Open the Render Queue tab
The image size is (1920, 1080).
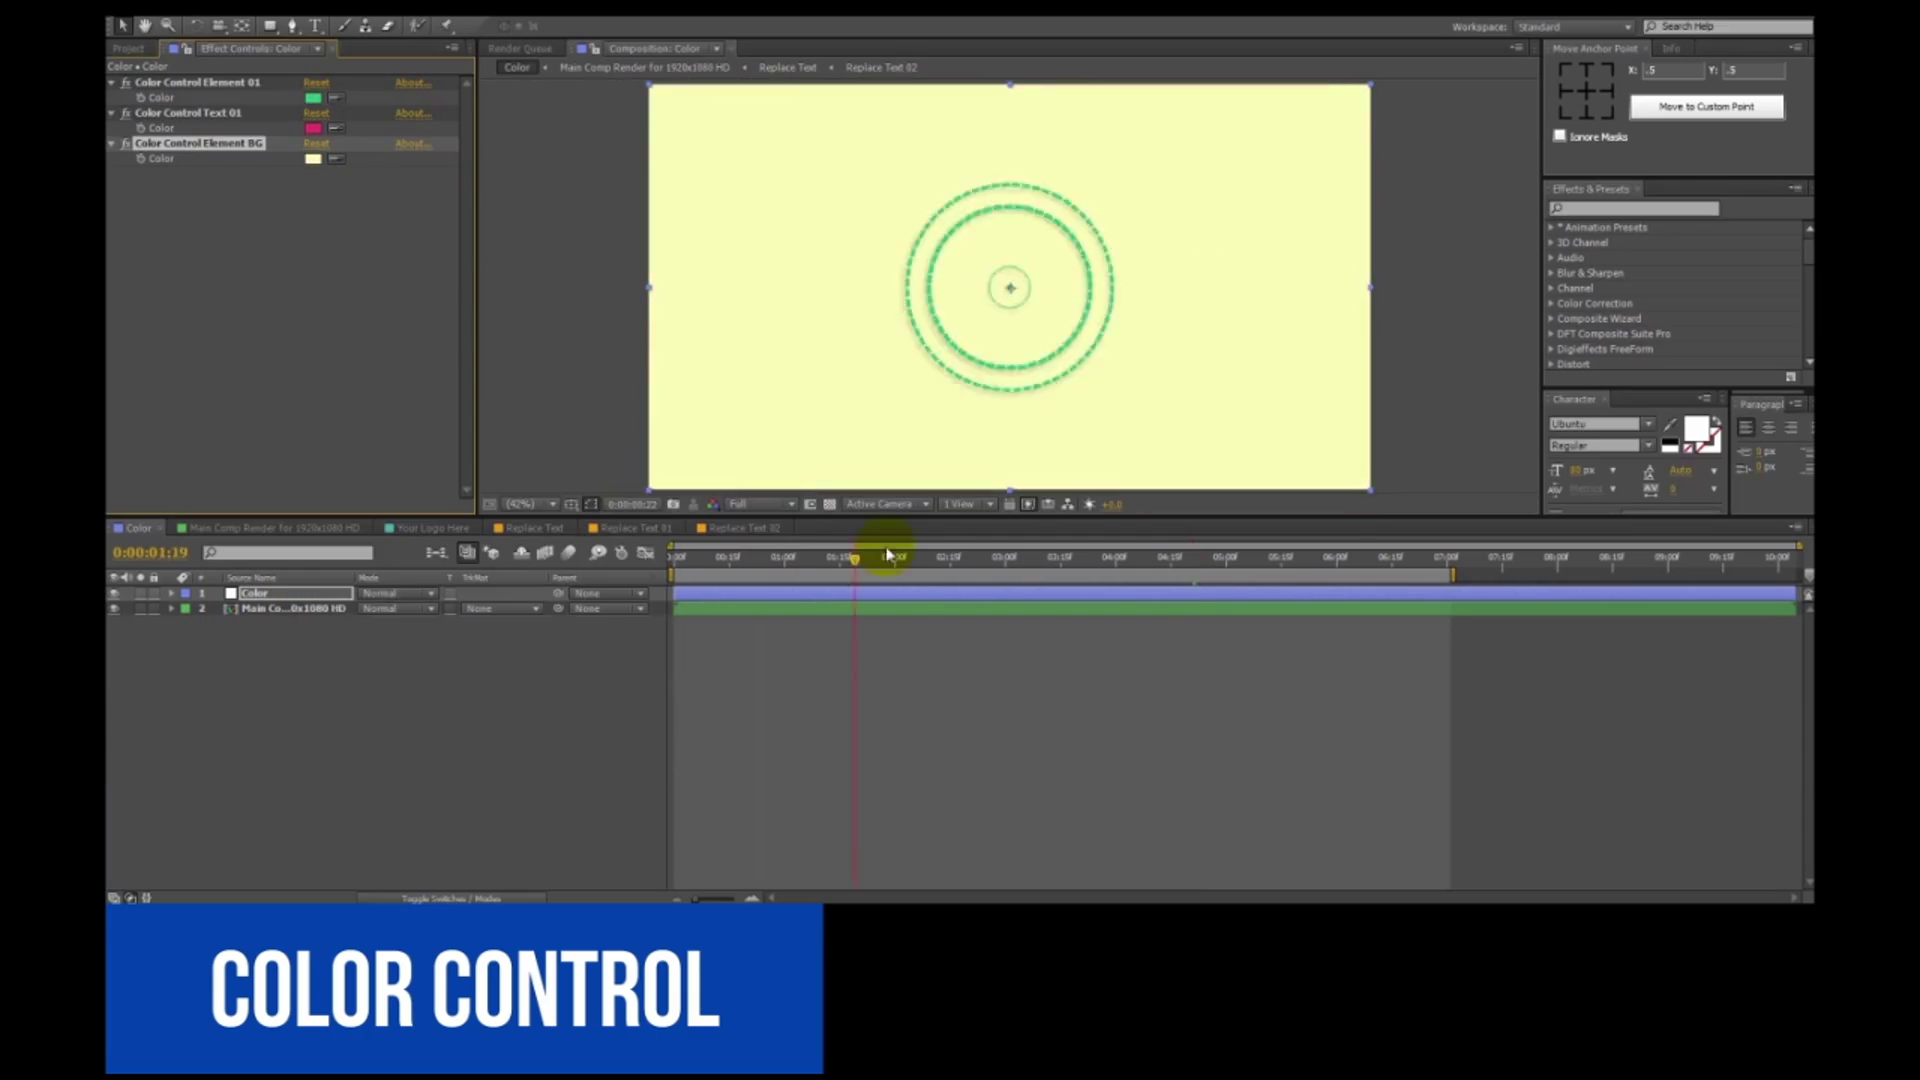pyautogui.click(x=520, y=48)
